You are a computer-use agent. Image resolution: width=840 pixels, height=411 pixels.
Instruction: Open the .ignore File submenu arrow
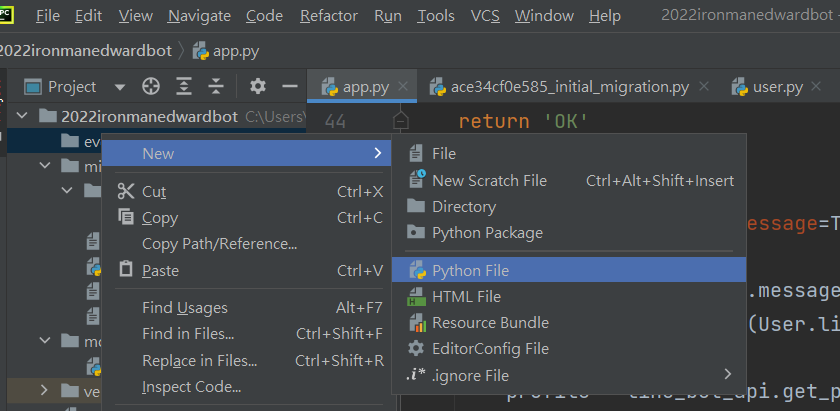tap(728, 375)
